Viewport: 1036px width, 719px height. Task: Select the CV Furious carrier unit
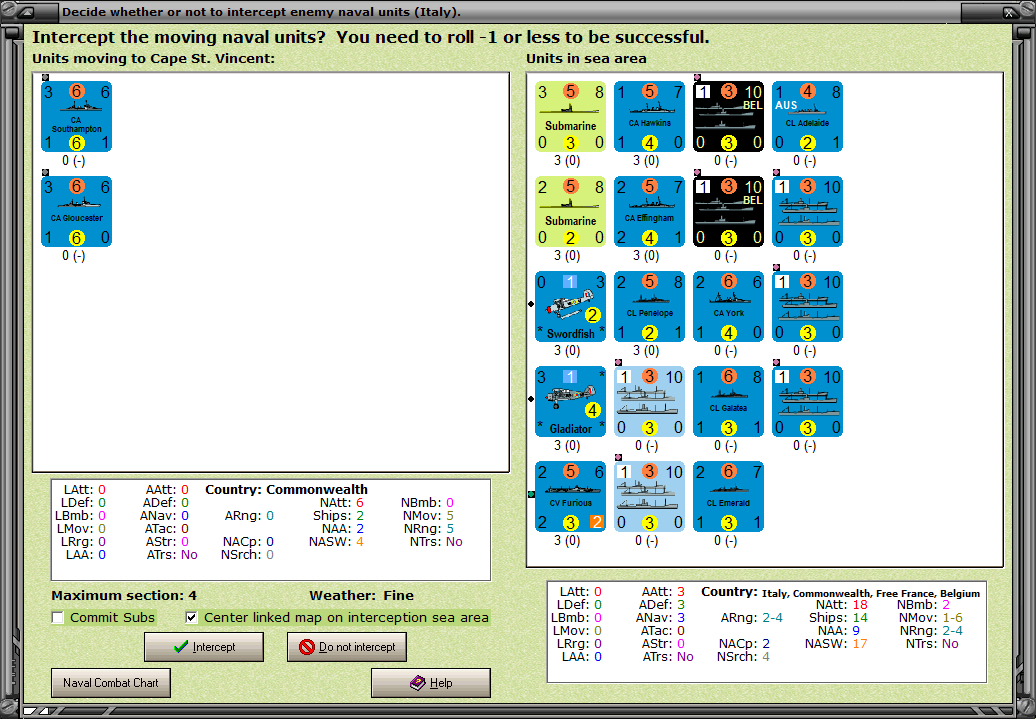(x=570, y=496)
